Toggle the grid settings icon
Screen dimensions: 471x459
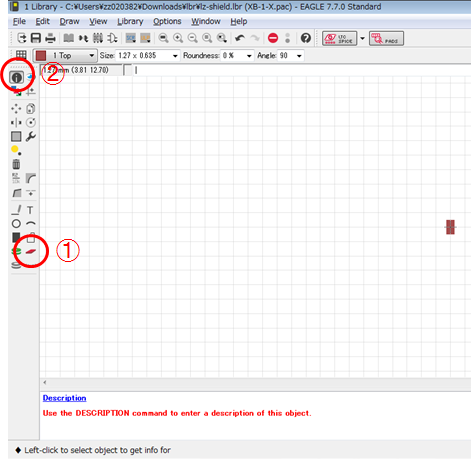[21, 55]
